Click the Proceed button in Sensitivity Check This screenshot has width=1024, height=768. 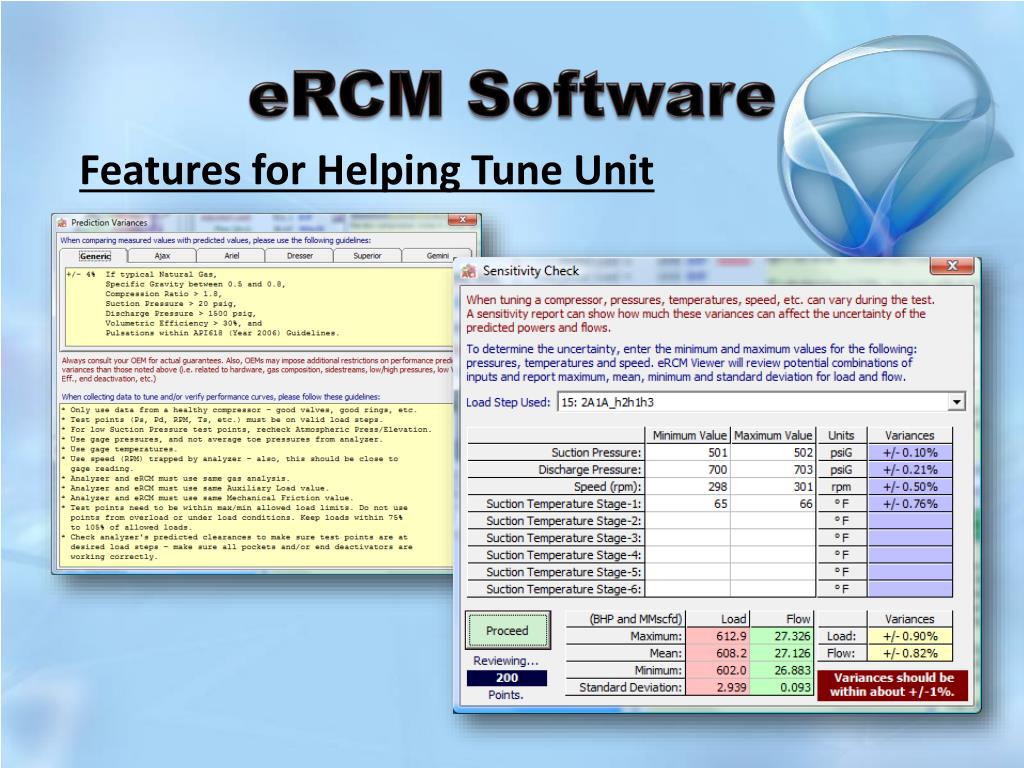pos(507,630)
